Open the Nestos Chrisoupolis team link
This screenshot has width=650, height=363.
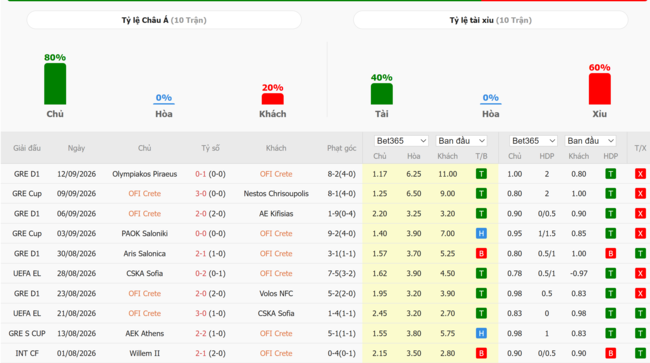tap(276, 194)
